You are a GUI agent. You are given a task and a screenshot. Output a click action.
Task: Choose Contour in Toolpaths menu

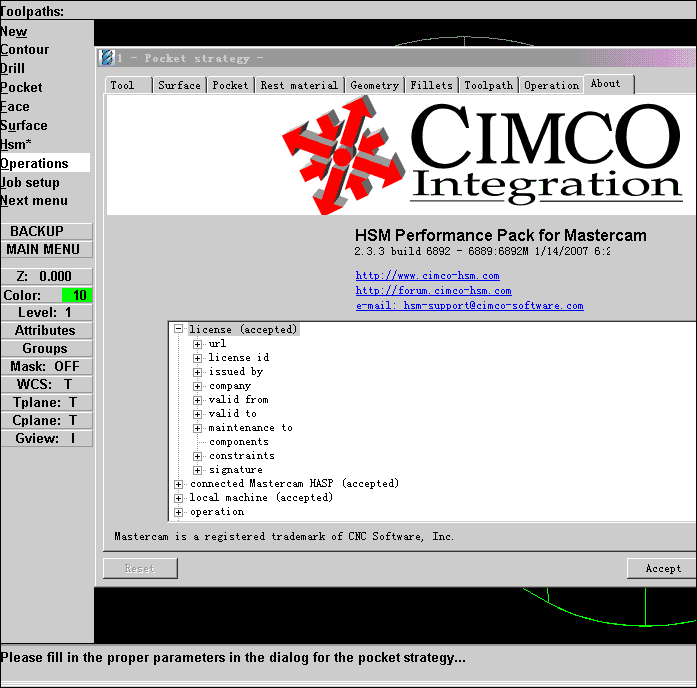[24, 50]
